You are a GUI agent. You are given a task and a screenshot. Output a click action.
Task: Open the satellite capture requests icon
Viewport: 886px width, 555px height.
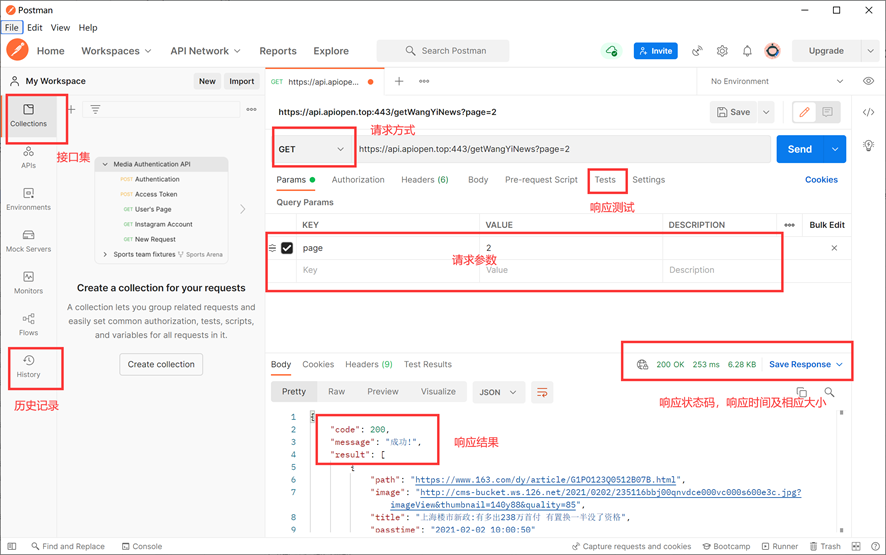[697, 51]
